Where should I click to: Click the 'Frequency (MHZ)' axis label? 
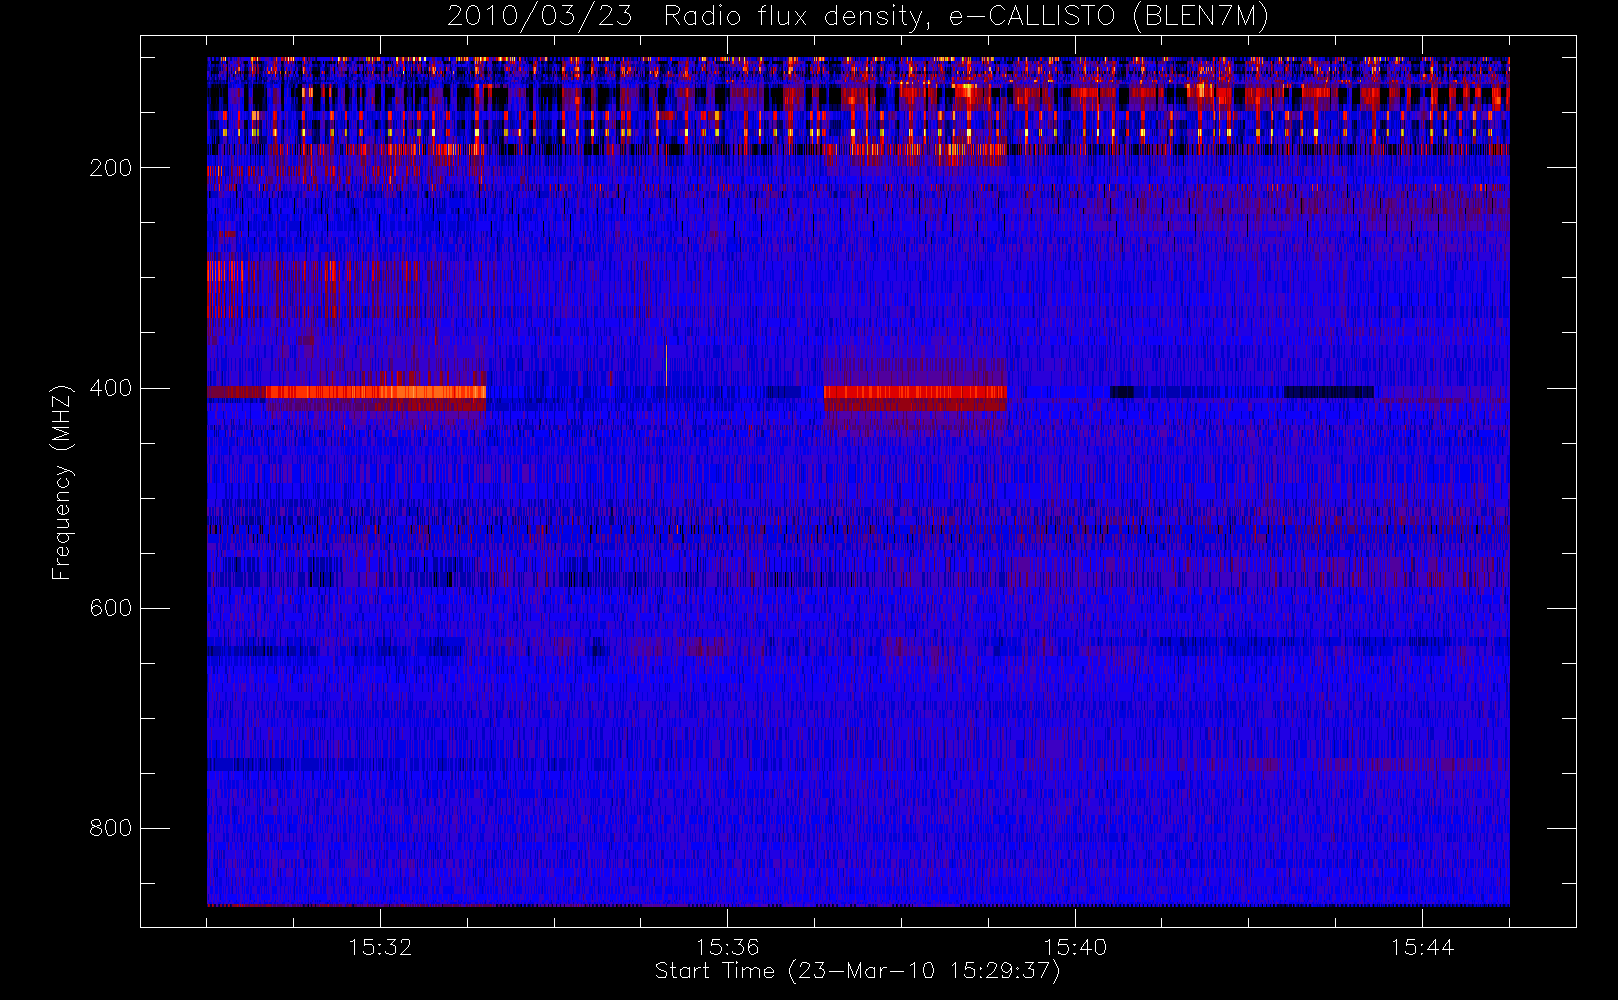click(62, 482)
